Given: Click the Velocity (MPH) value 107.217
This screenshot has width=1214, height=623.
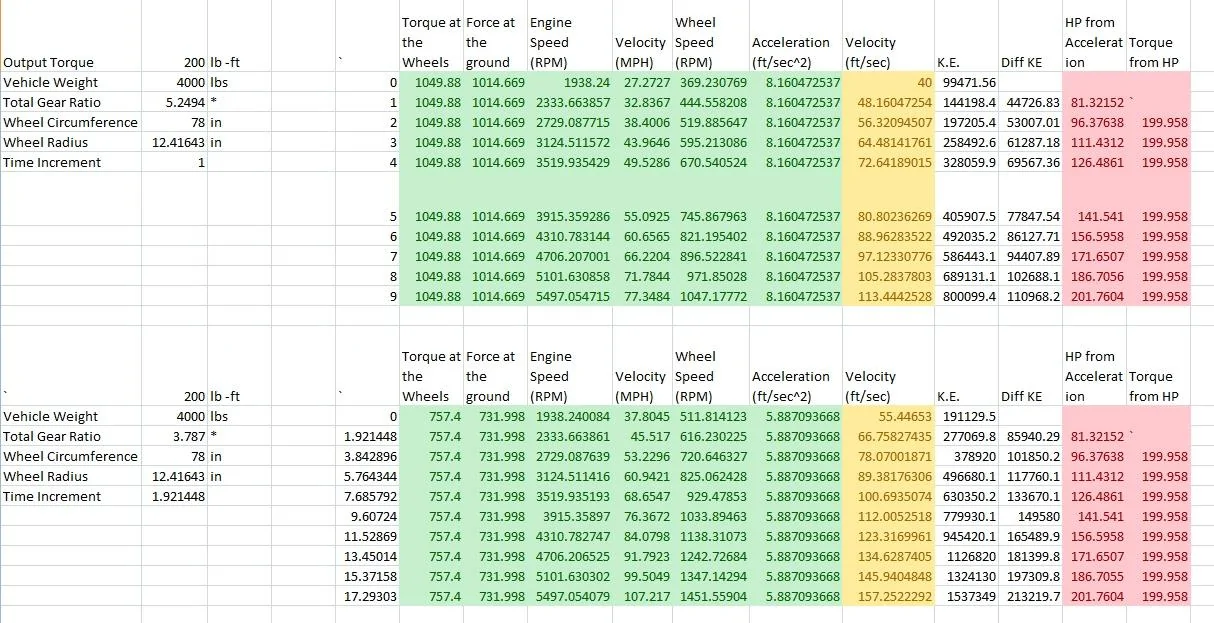Looking at the screenshot, I should (x=642, y=596).
